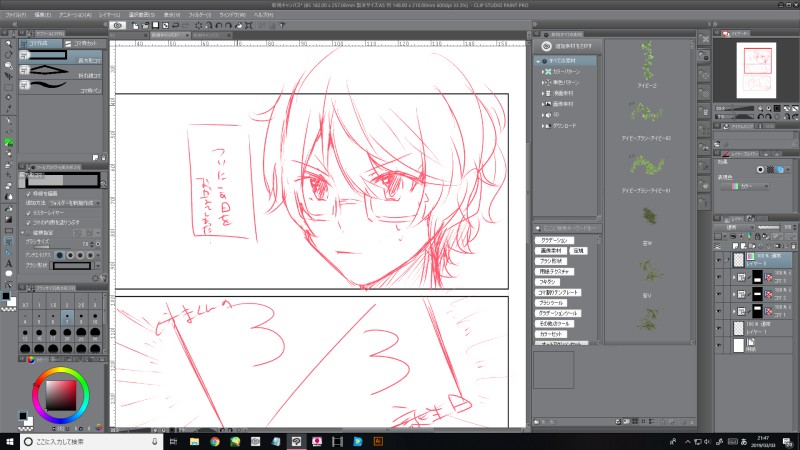Expand Manga material folder
This screenshot has width=800, height=450.
coord(543,93)
